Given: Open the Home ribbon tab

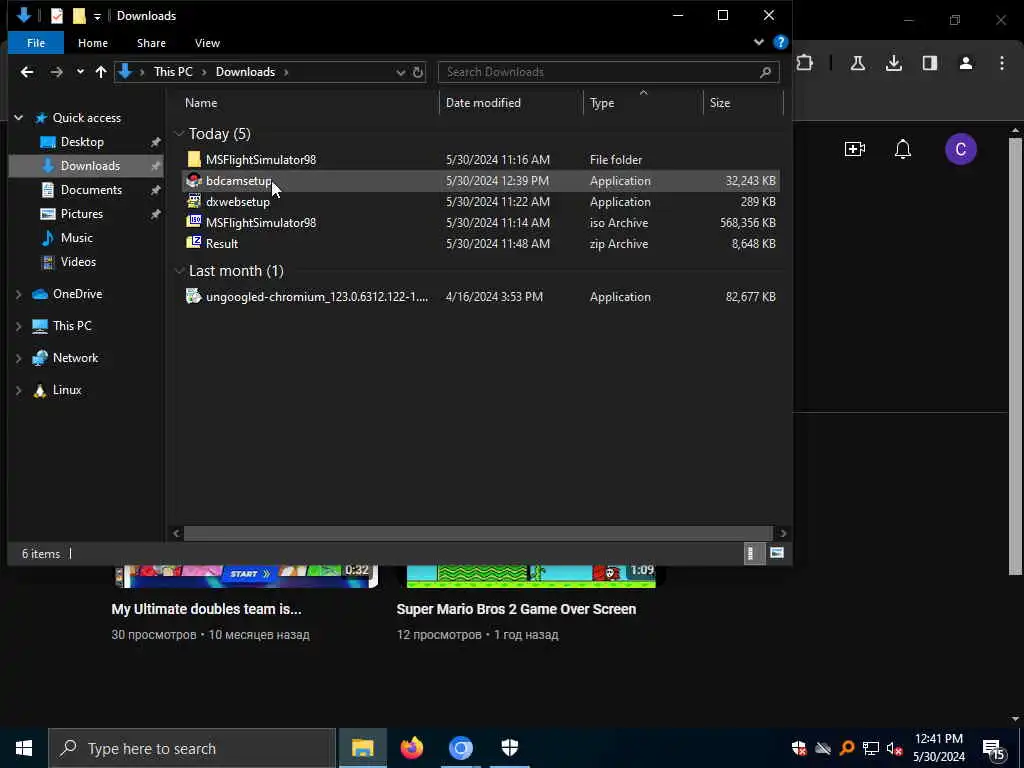Looking at the screenshot, I should [93, 43].
